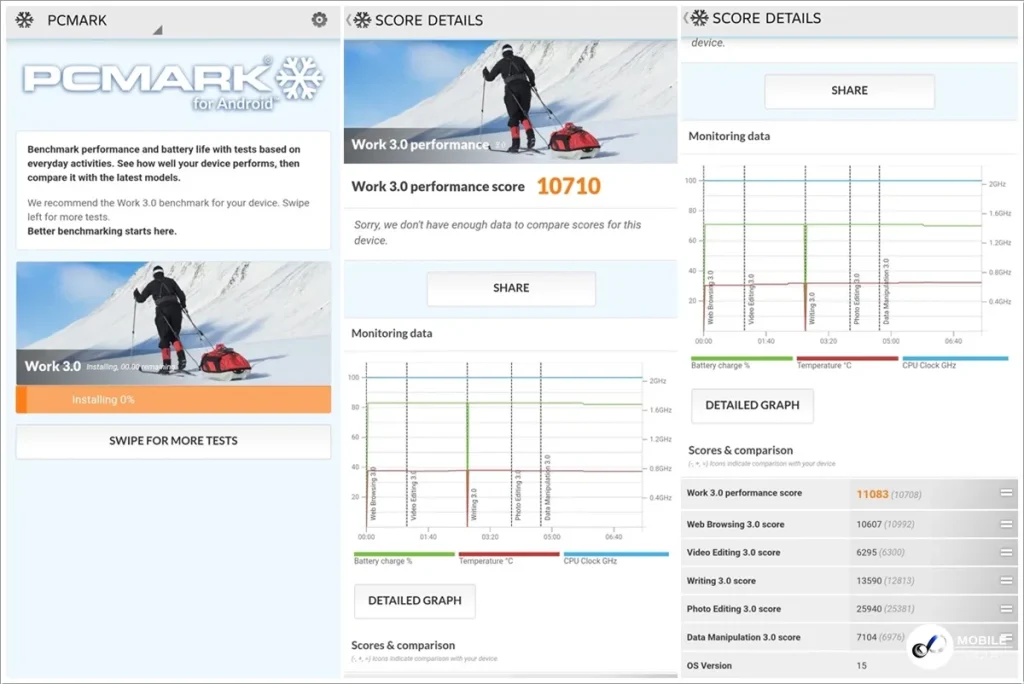Select the Writing 3.0 score label
The image size is (1024, 684).
tap(721, 581)
